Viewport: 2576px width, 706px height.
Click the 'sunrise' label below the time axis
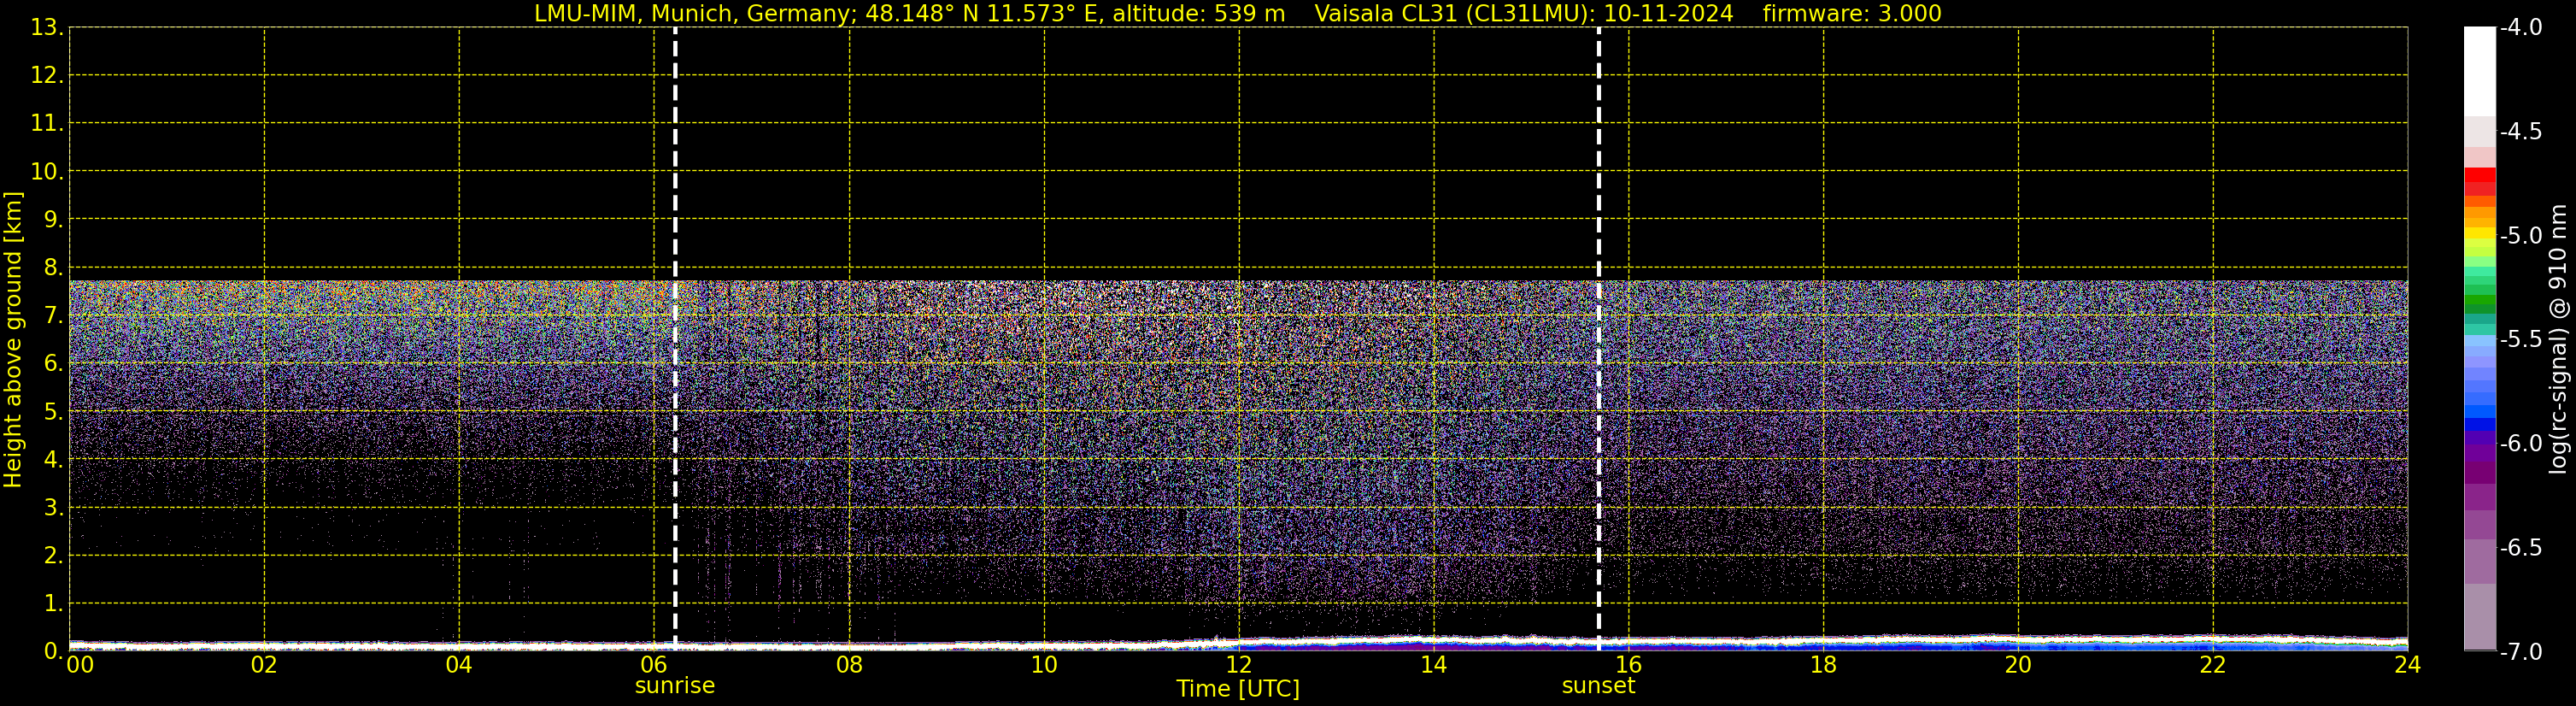coord(675,686)
